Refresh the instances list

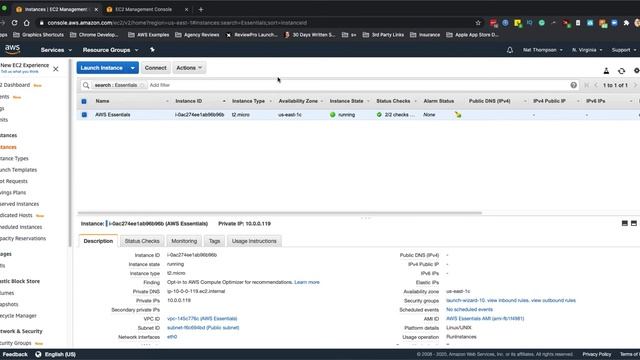(x=622, y=71)
